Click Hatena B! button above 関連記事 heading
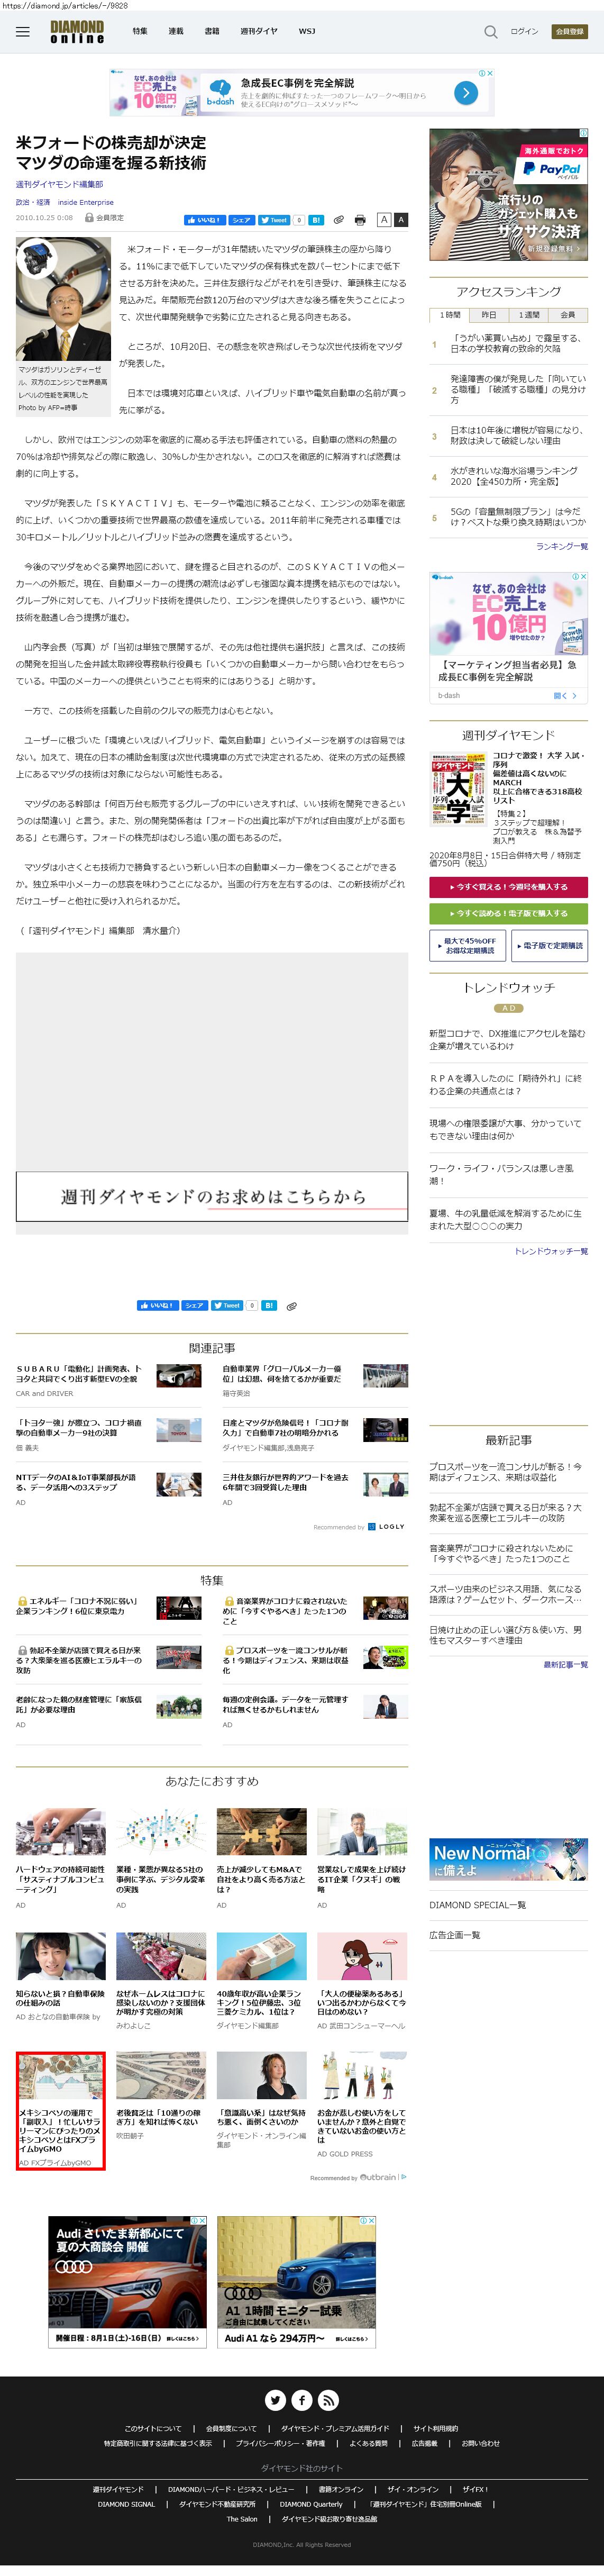Screen dimensions: 604x2576 click(x=269, y=1305)
